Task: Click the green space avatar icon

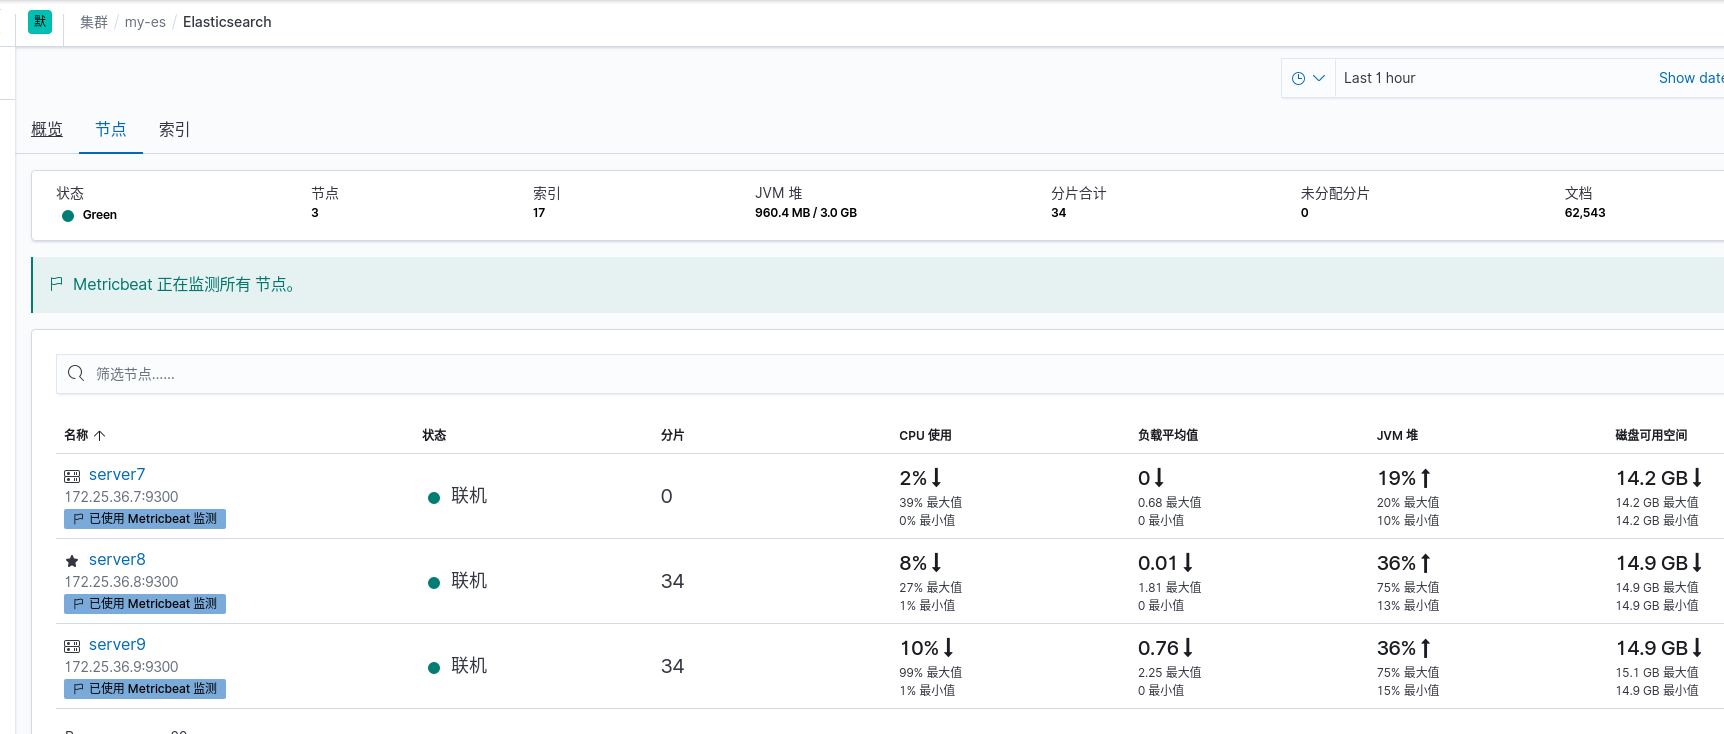Action: 40,22
